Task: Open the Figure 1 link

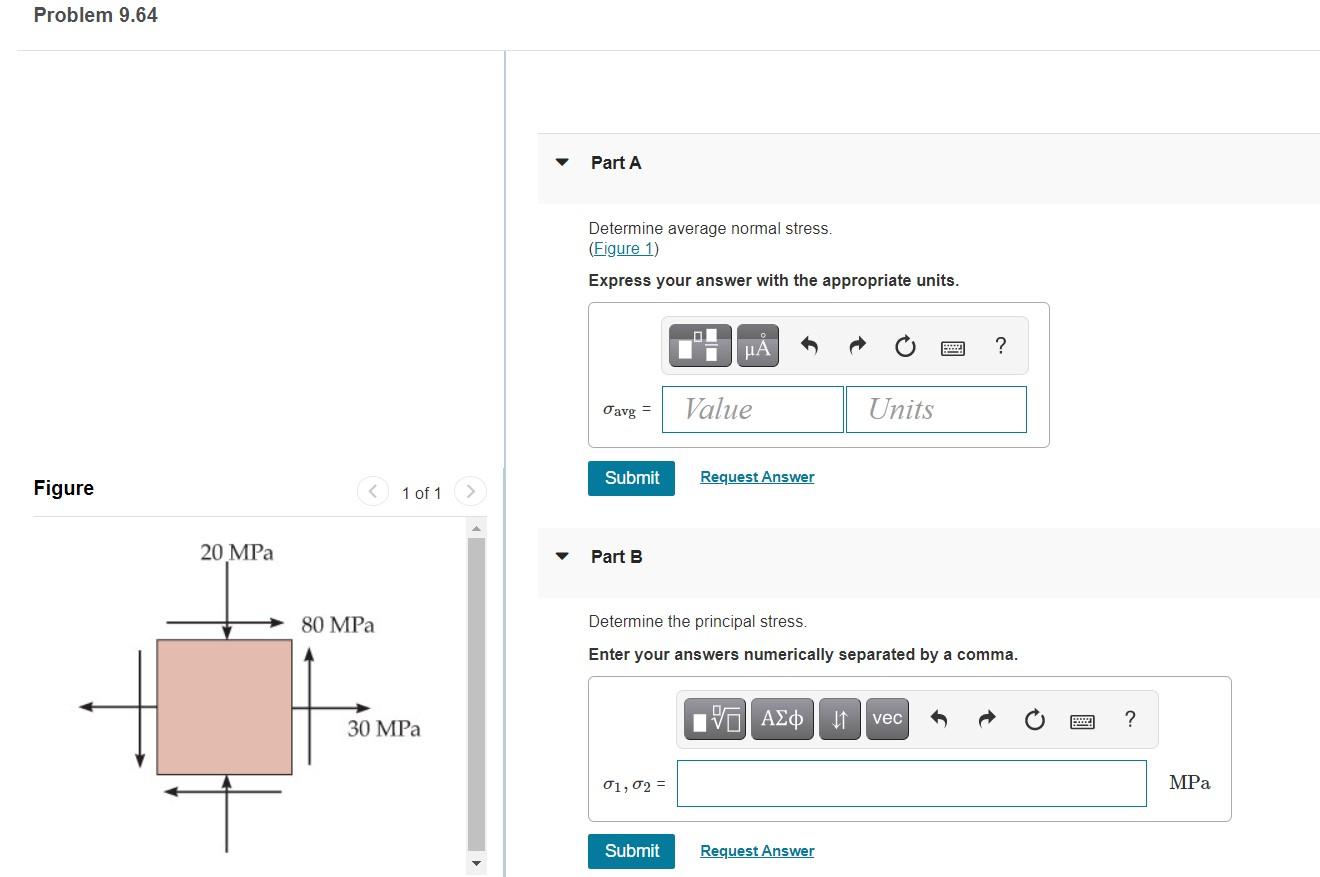Action: tap(624, 248)
